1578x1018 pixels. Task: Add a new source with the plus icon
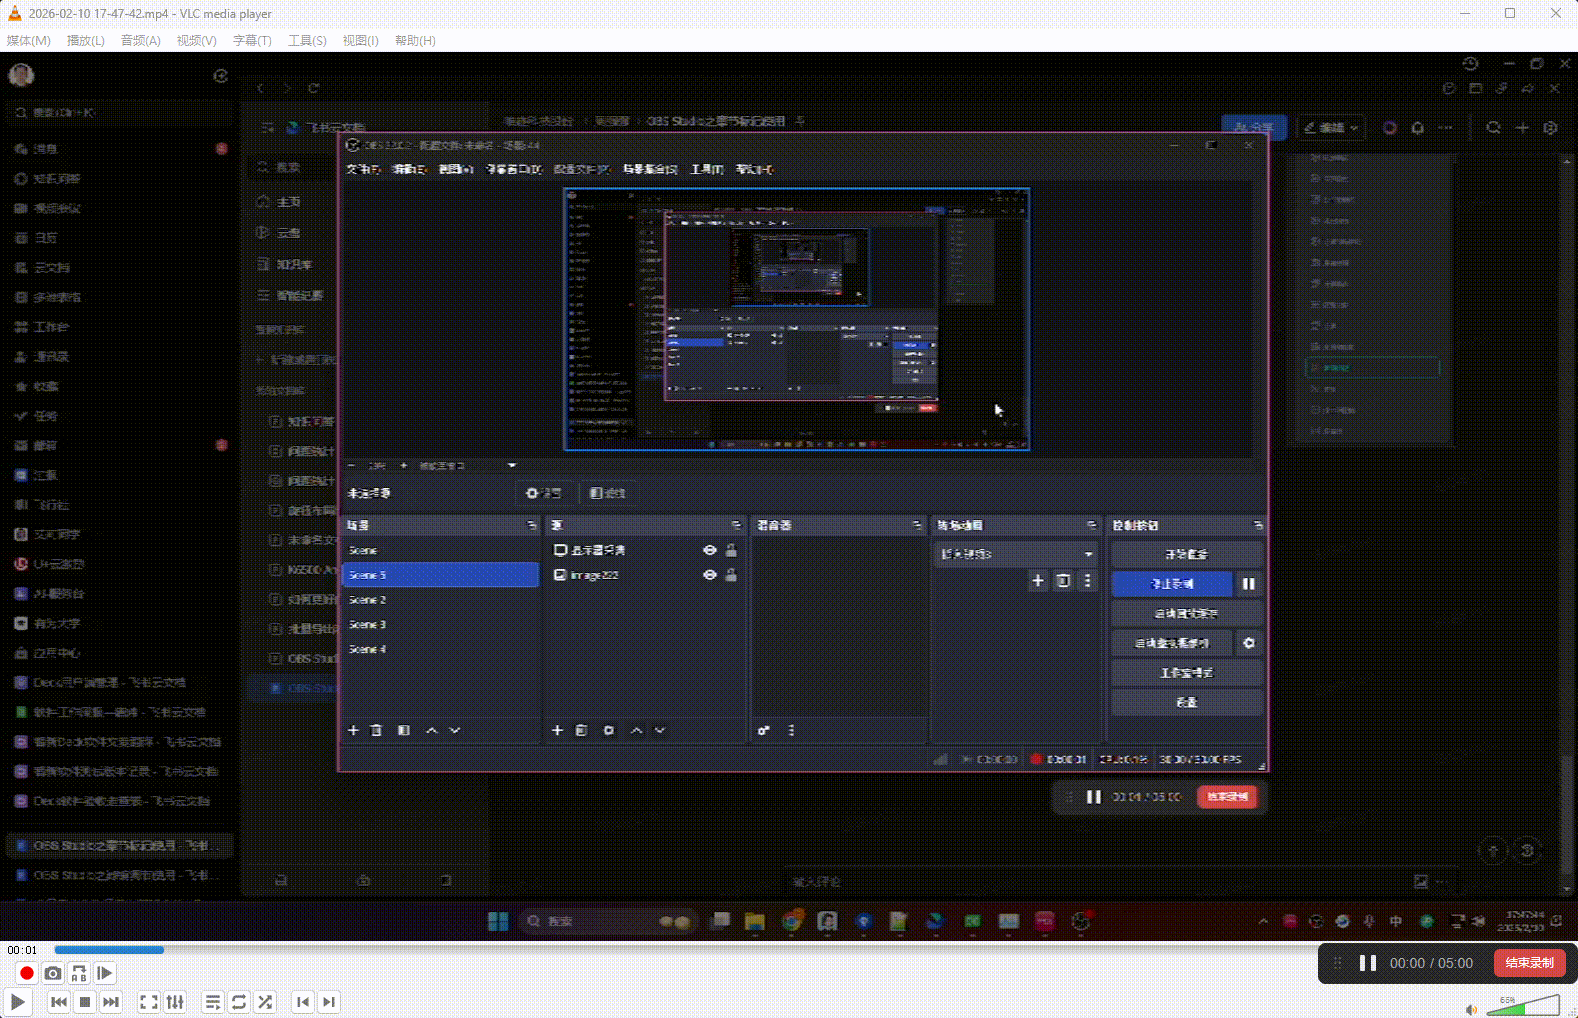tap(558, 730)
